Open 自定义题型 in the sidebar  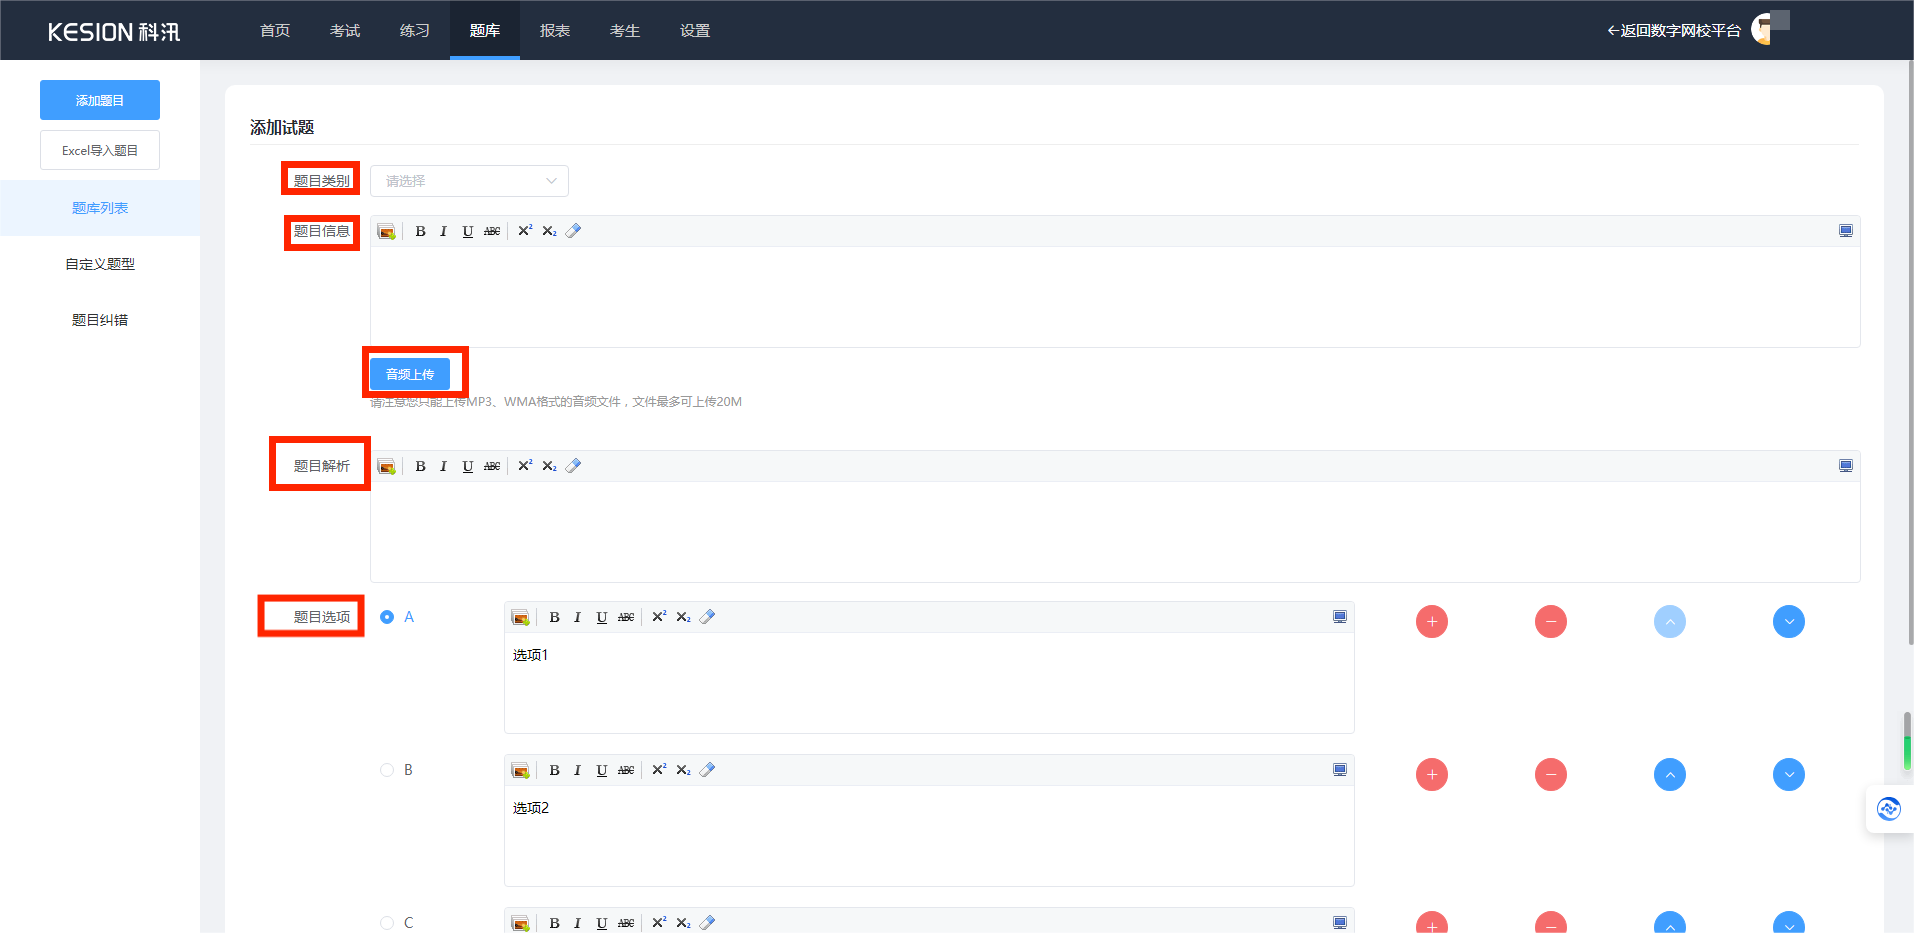[x=100, y=264]
